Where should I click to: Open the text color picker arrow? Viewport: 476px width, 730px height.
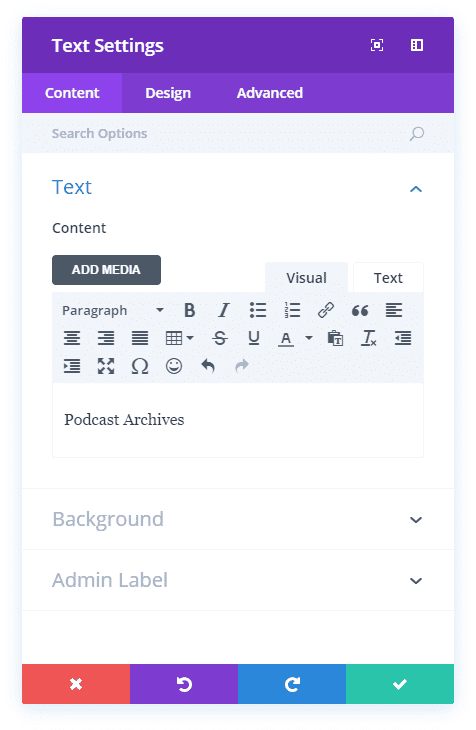point(309,338)
